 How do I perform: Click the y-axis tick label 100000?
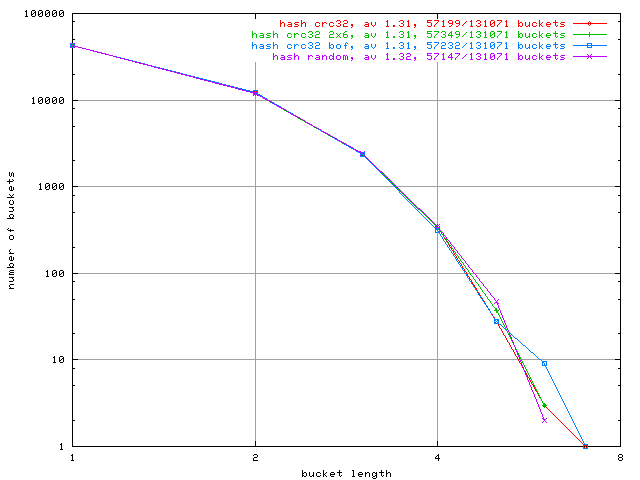pos(44,13)
